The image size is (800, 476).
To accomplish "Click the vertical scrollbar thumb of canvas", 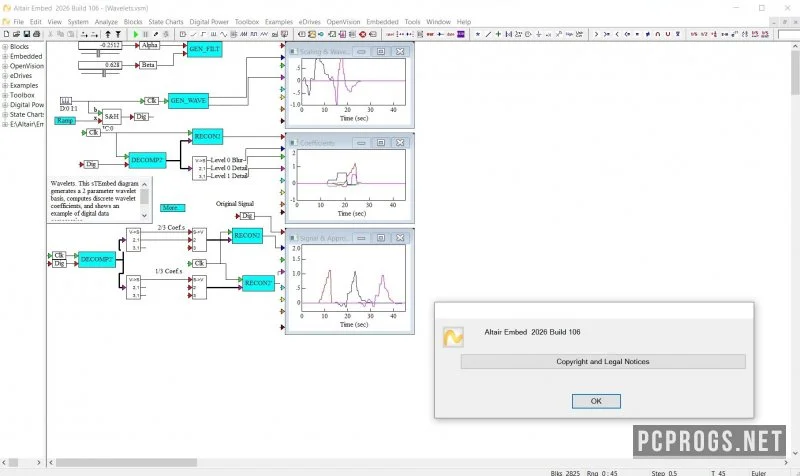I will (795, 72).
